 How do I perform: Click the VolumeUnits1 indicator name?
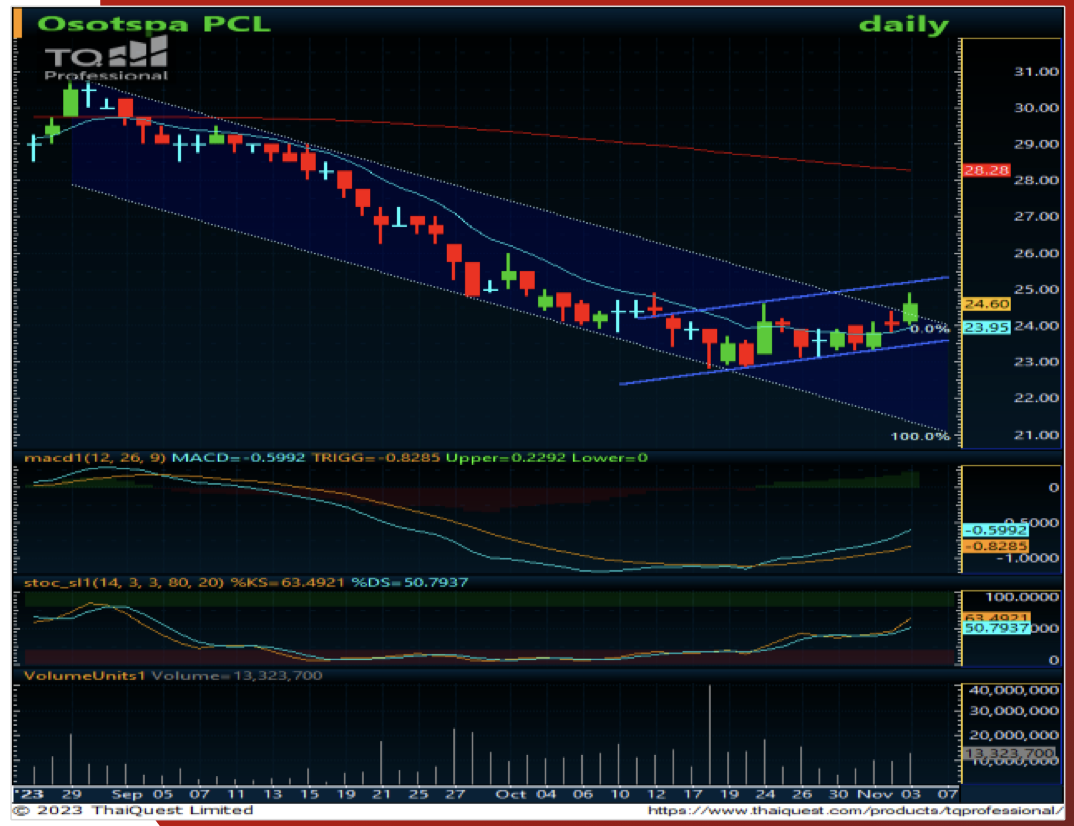pos(85,676)
